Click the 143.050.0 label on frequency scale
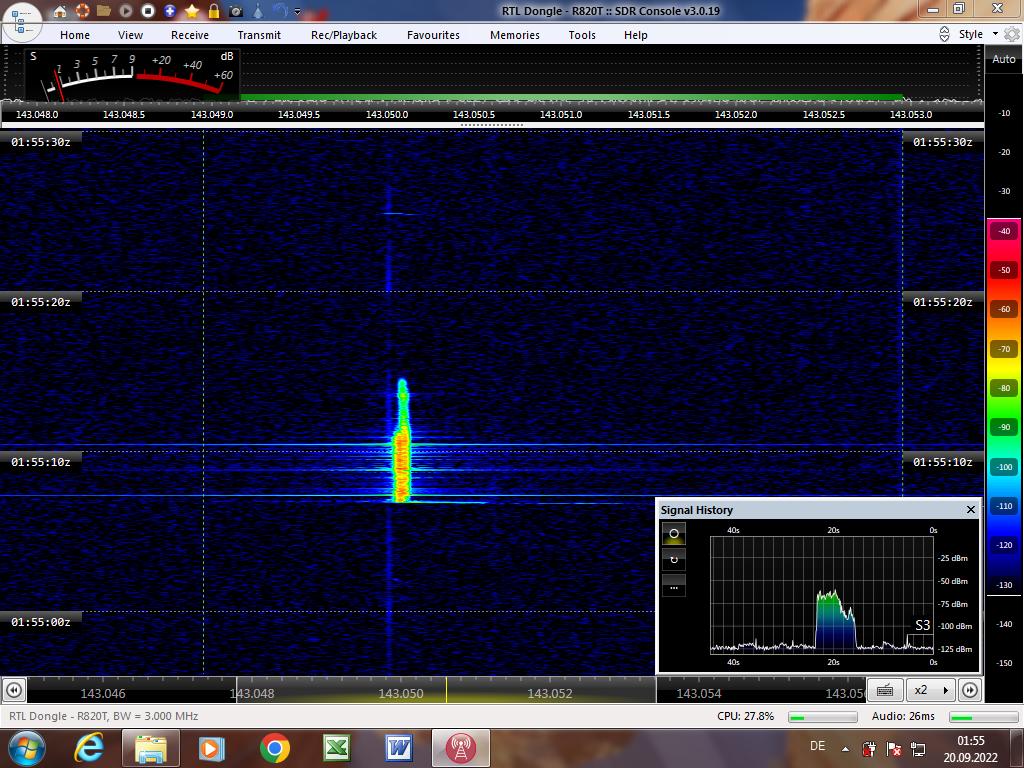 [x=387, y=114]
